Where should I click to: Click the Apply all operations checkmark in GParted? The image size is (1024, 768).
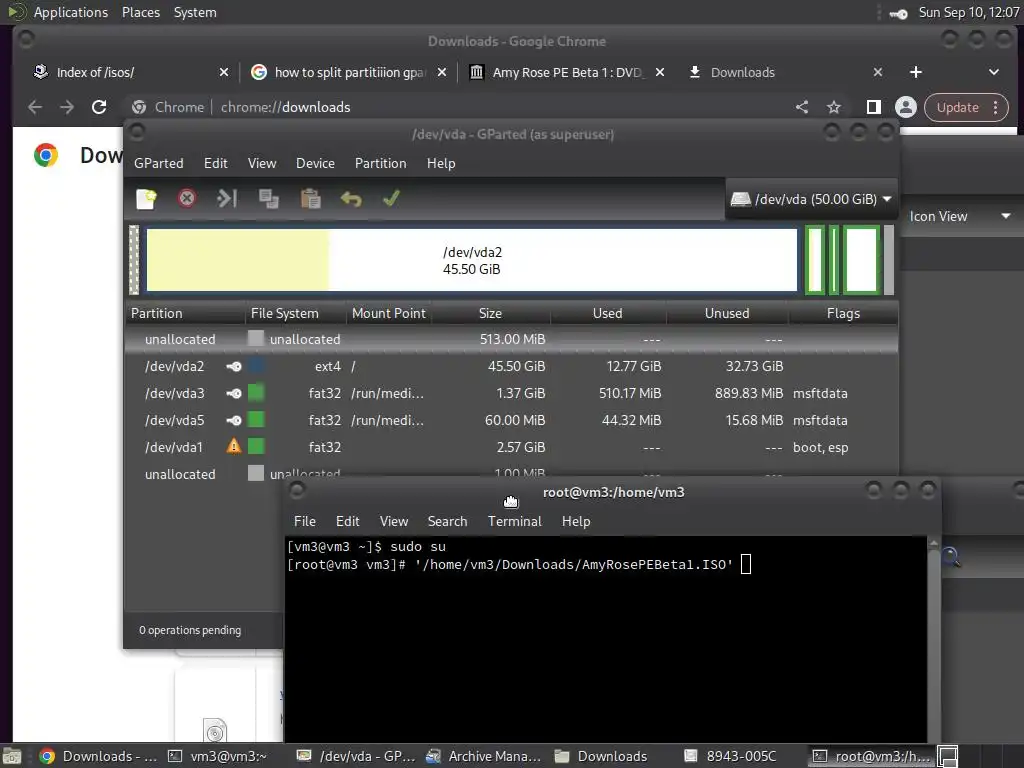click(x=391, y=199)
